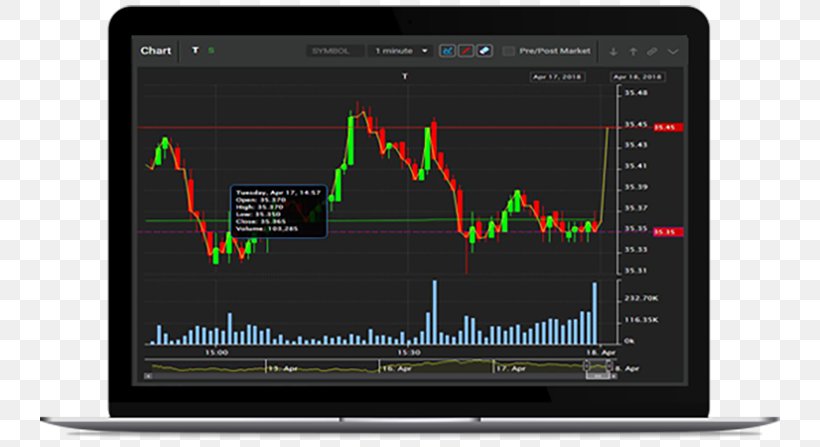This screenshot has height=447, width=820.
Task: Click the 15:30 time axis label
Action: coord(408,352)
